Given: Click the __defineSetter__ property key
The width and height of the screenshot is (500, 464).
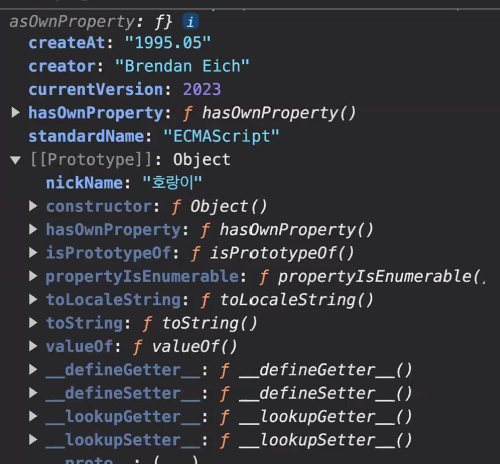Looking at the screenshot, I should (x=123, y=394).
